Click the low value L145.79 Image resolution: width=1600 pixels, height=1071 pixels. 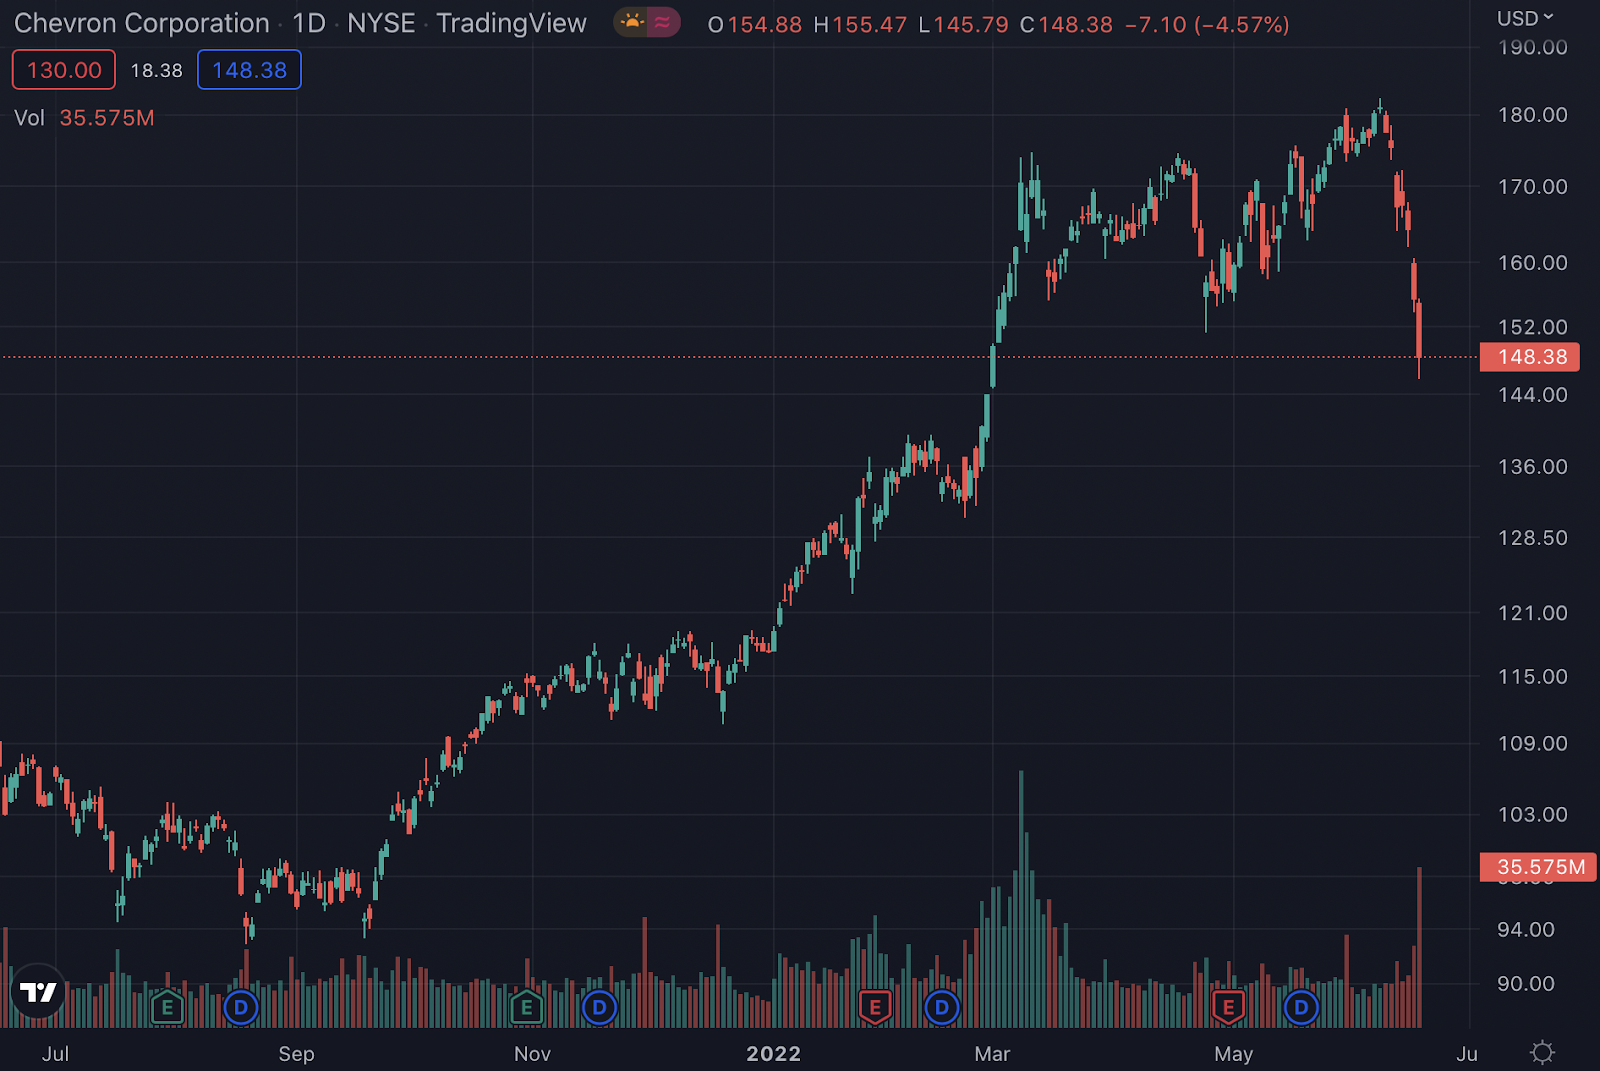(x=964, y=24)
